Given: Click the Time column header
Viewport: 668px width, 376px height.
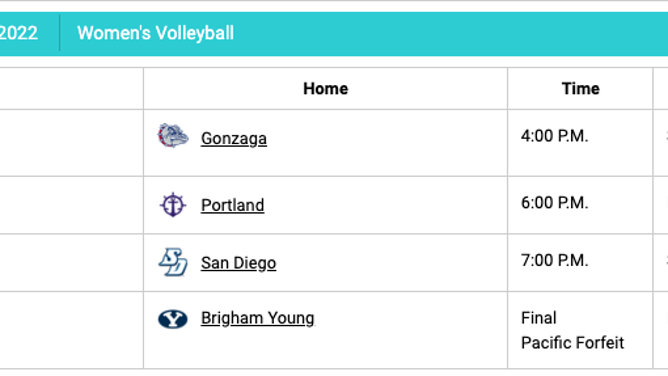Looking at the screenshot, I should tap(580, 89).
